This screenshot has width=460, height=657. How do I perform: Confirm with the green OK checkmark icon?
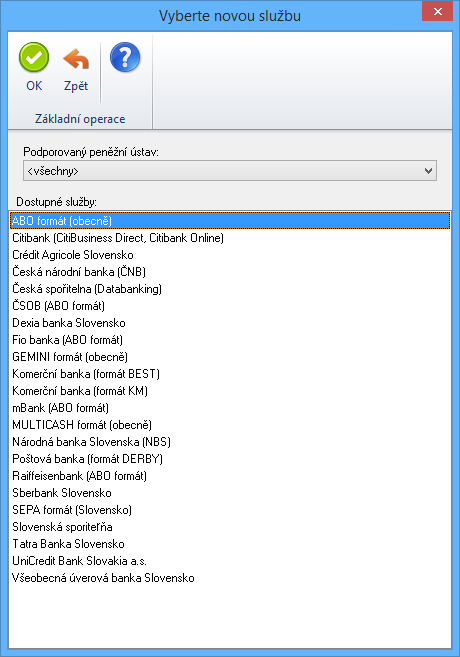pos(34,58)
